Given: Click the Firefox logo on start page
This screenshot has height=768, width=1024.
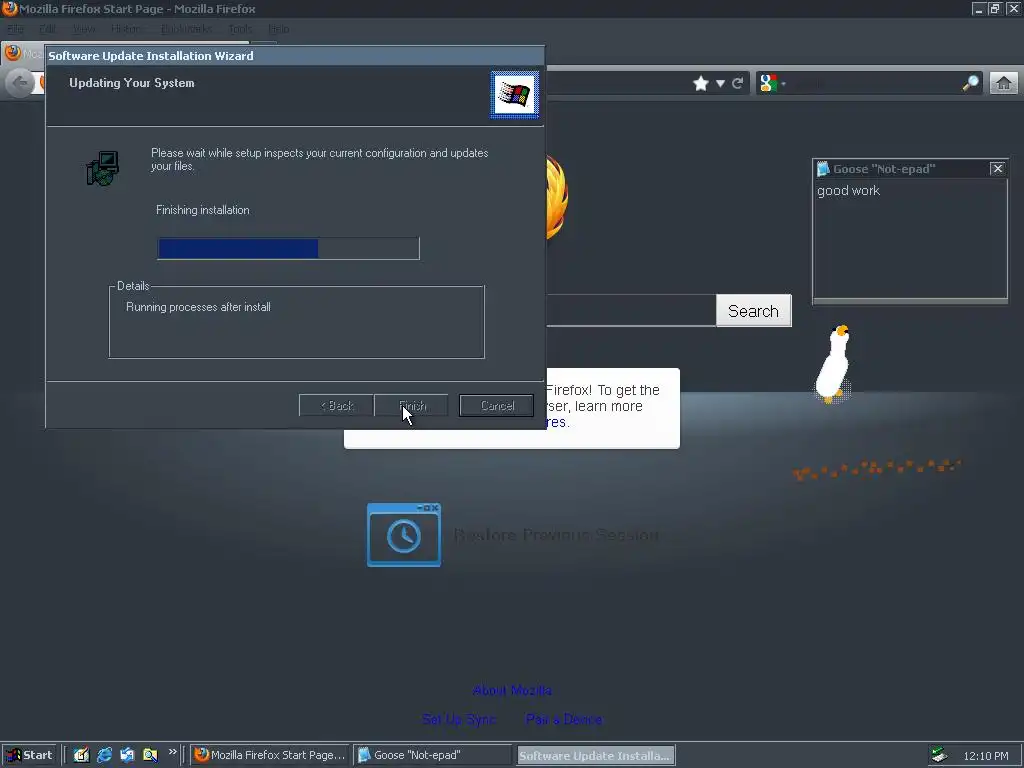Looking at the screenshot, I should click(x=556, y=196).
